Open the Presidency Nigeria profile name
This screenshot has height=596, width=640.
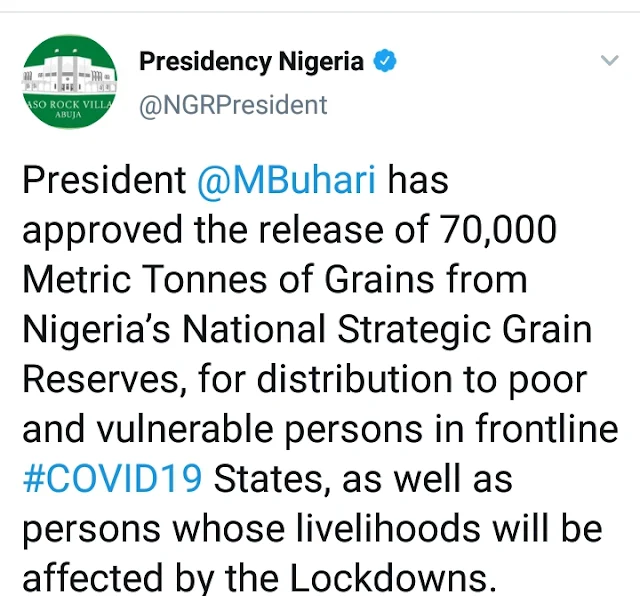(x=251, y=62)
